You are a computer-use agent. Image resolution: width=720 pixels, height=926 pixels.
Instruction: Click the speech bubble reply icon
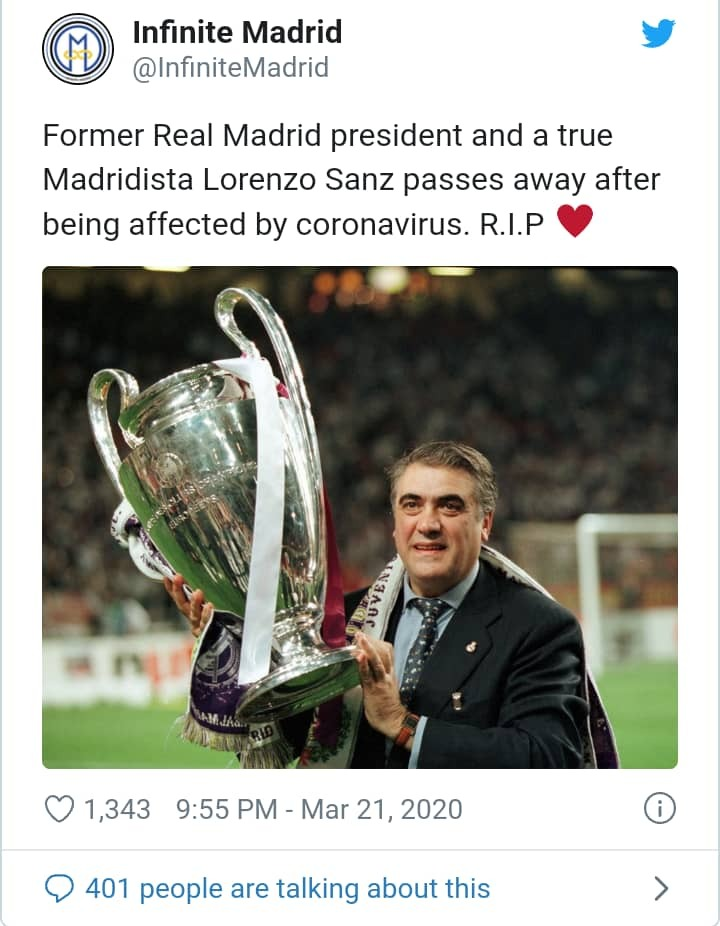pos(60,887)
